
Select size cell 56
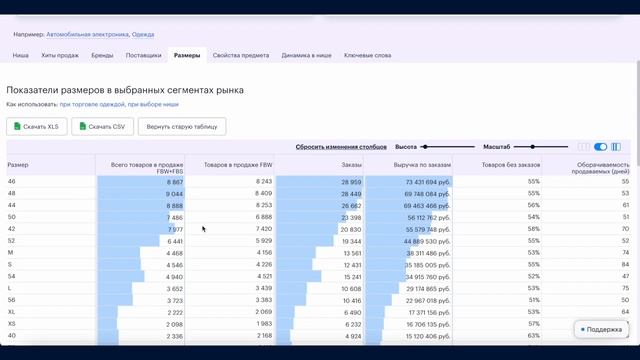[11, 300]
